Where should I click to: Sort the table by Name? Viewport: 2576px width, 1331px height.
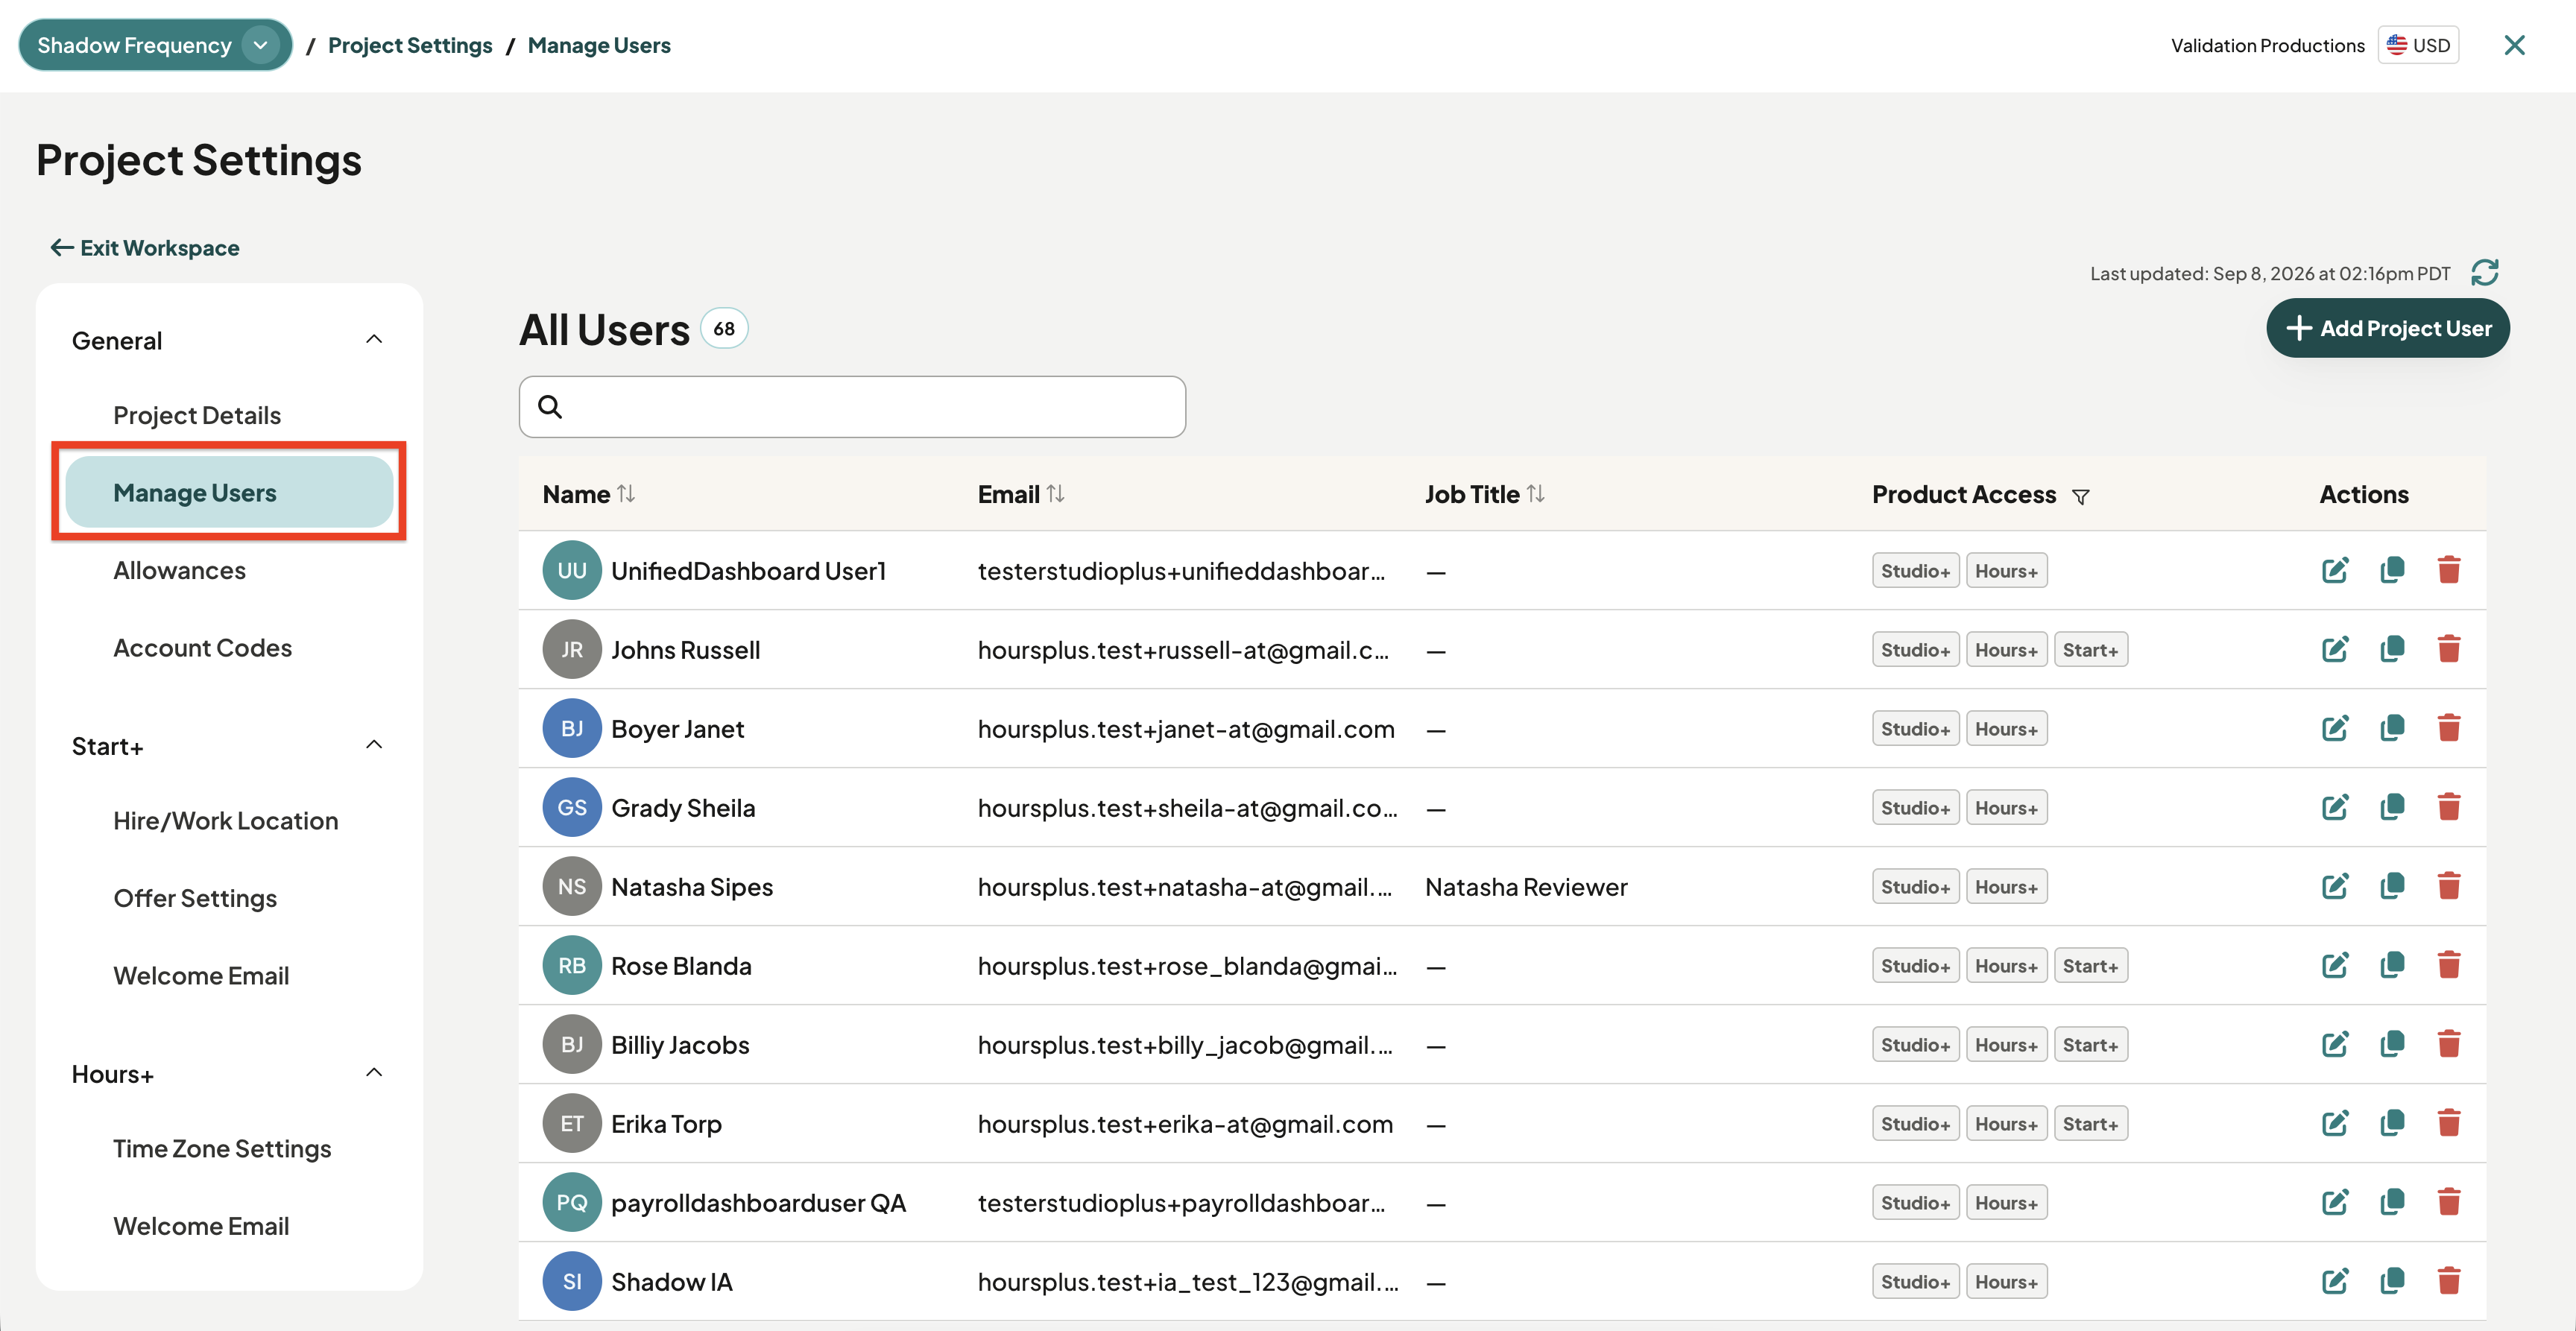pyautogui.click(x=626, y=494)
